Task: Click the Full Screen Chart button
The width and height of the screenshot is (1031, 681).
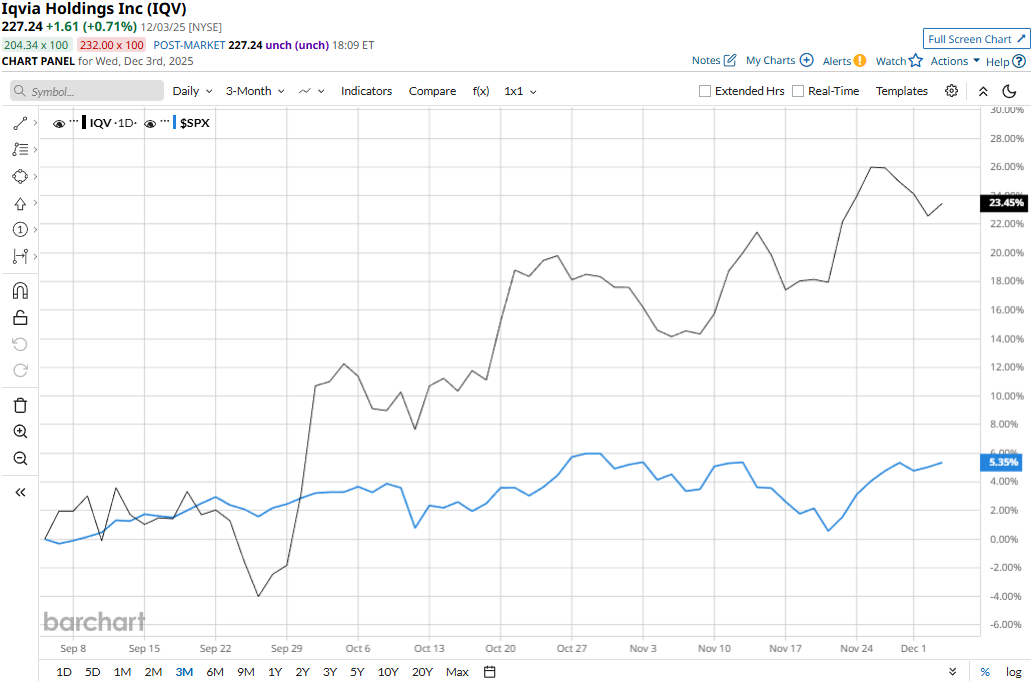Action: click(976, 39)
